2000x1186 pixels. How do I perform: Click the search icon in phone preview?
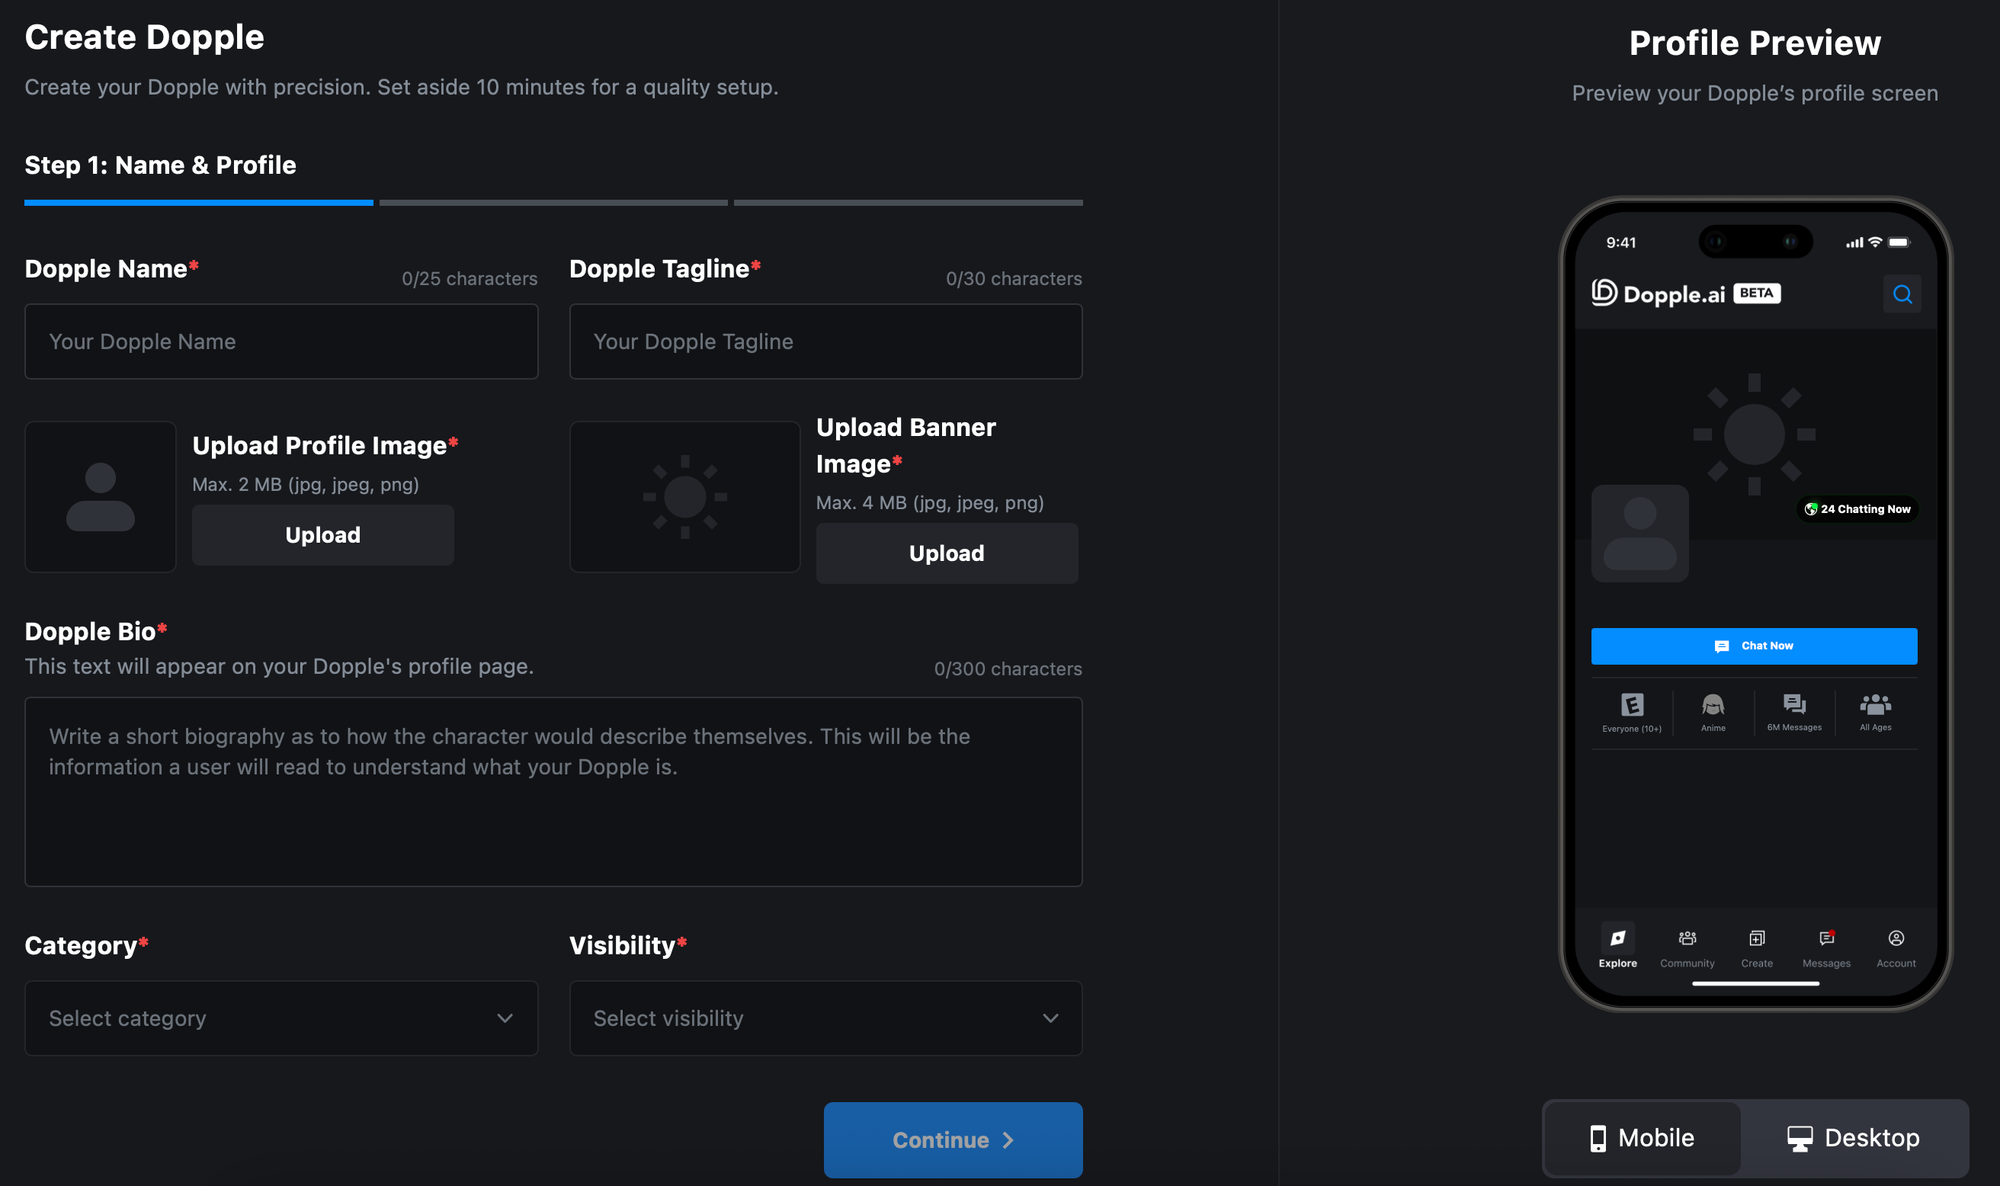tap(1902, 294)
